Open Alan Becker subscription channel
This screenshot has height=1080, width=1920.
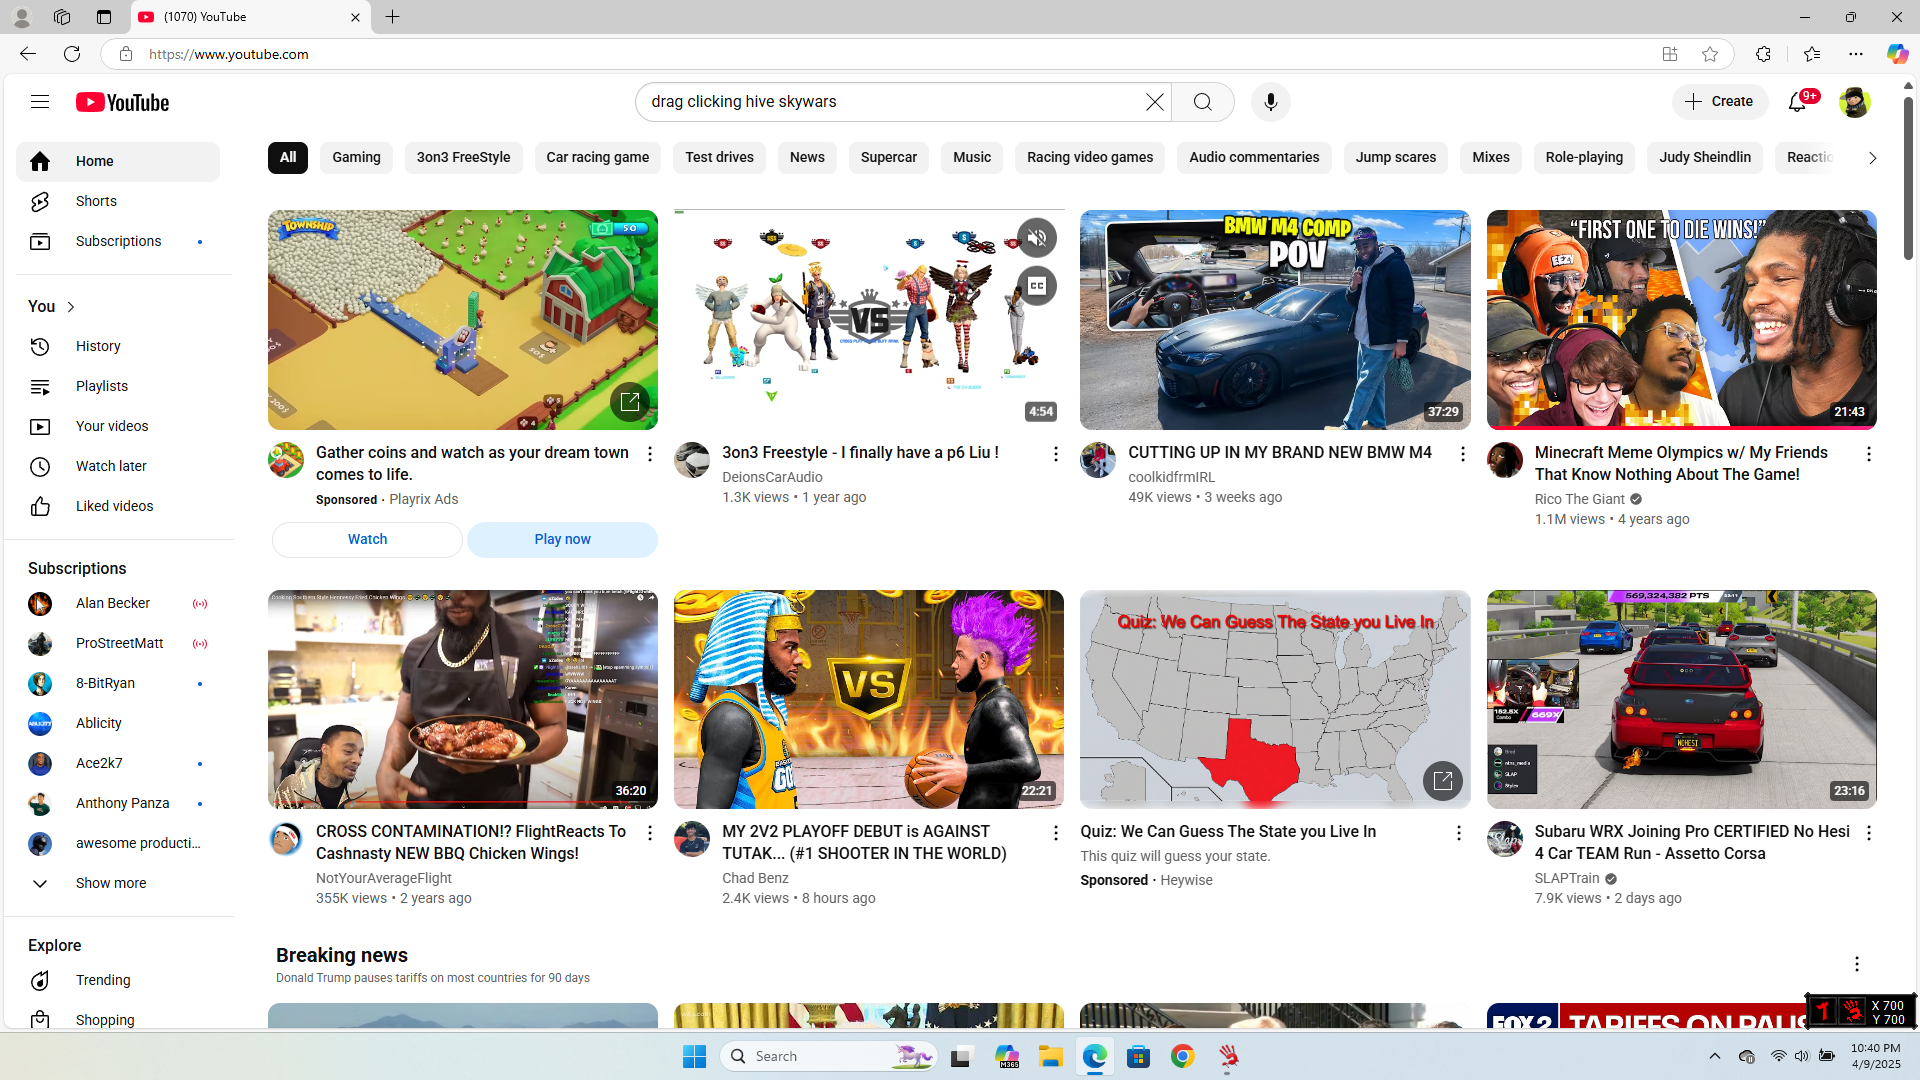[118, 603]
